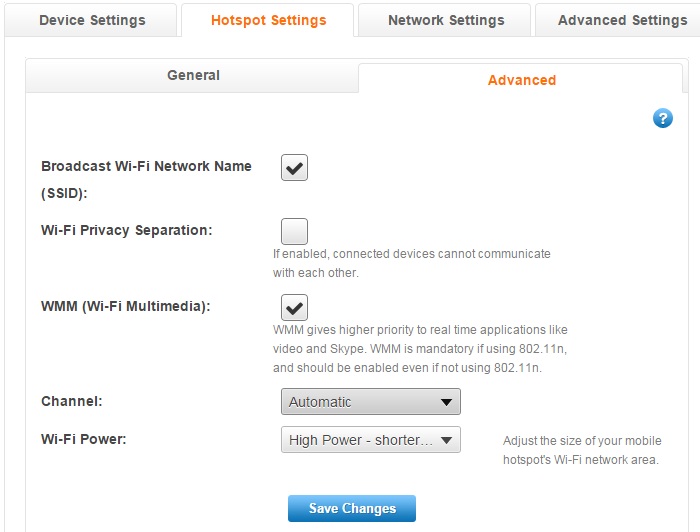Expand the Wi-Fi Power dropdown
Screen dimensions: 700x532
click(x=370, y=440)
